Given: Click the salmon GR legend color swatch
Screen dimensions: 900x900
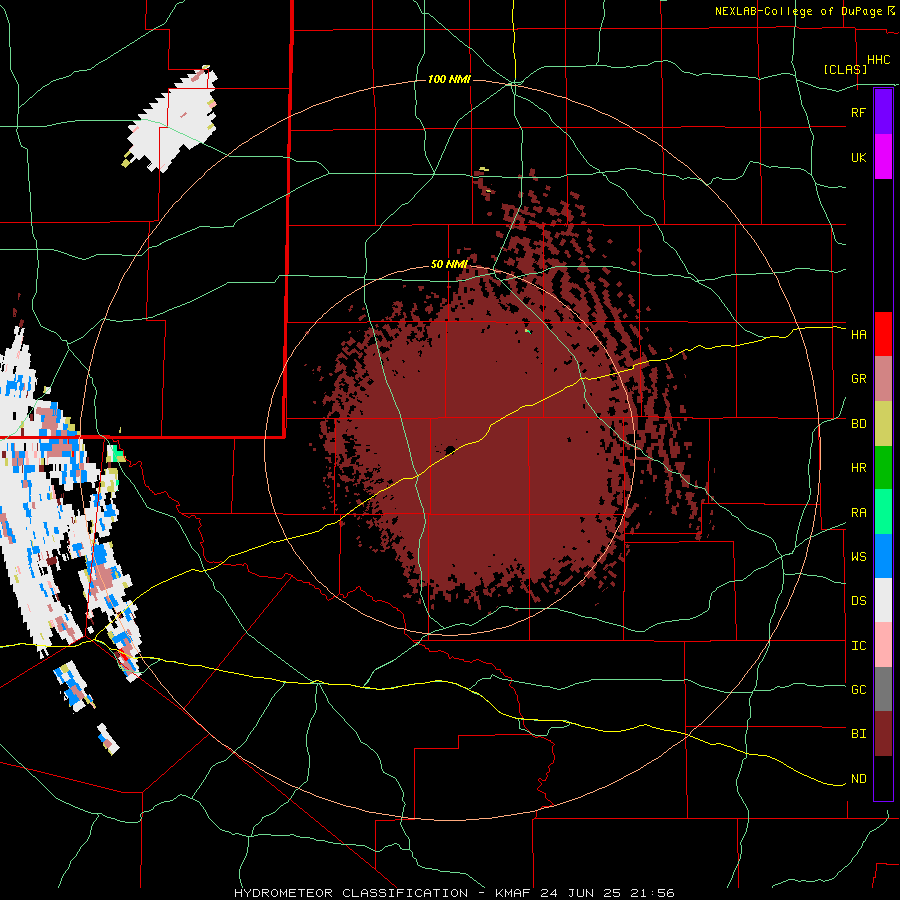Looking at the screenshot, I should point(883,379).
